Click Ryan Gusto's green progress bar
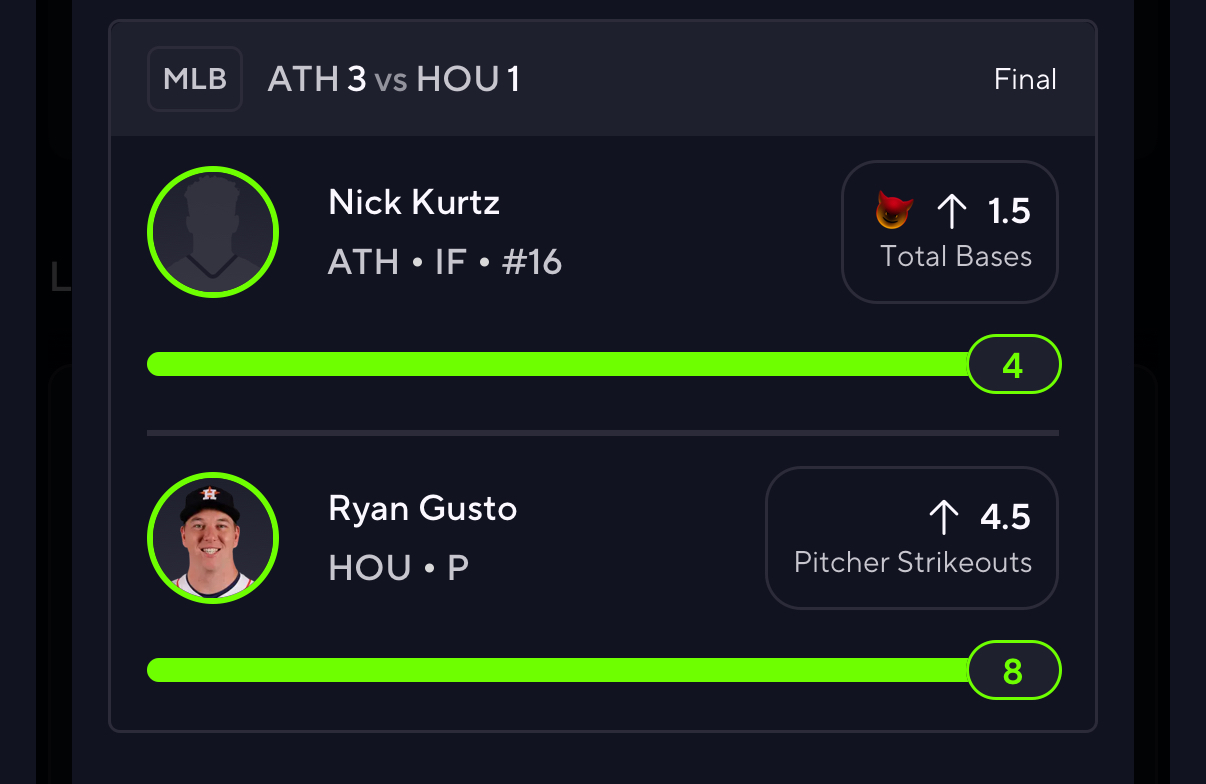Screen dimensions: 1206x784 [x=560, y=670]
